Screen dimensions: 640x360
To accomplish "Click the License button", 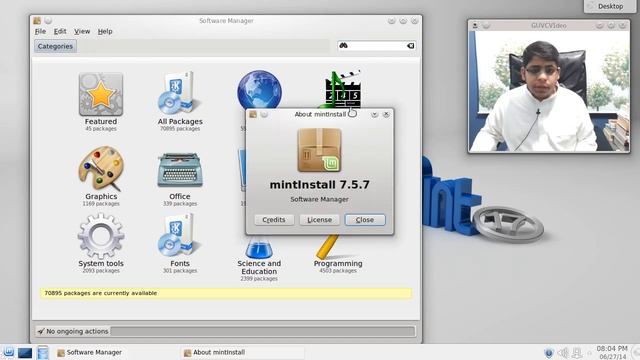I will (x=319, y=220).
